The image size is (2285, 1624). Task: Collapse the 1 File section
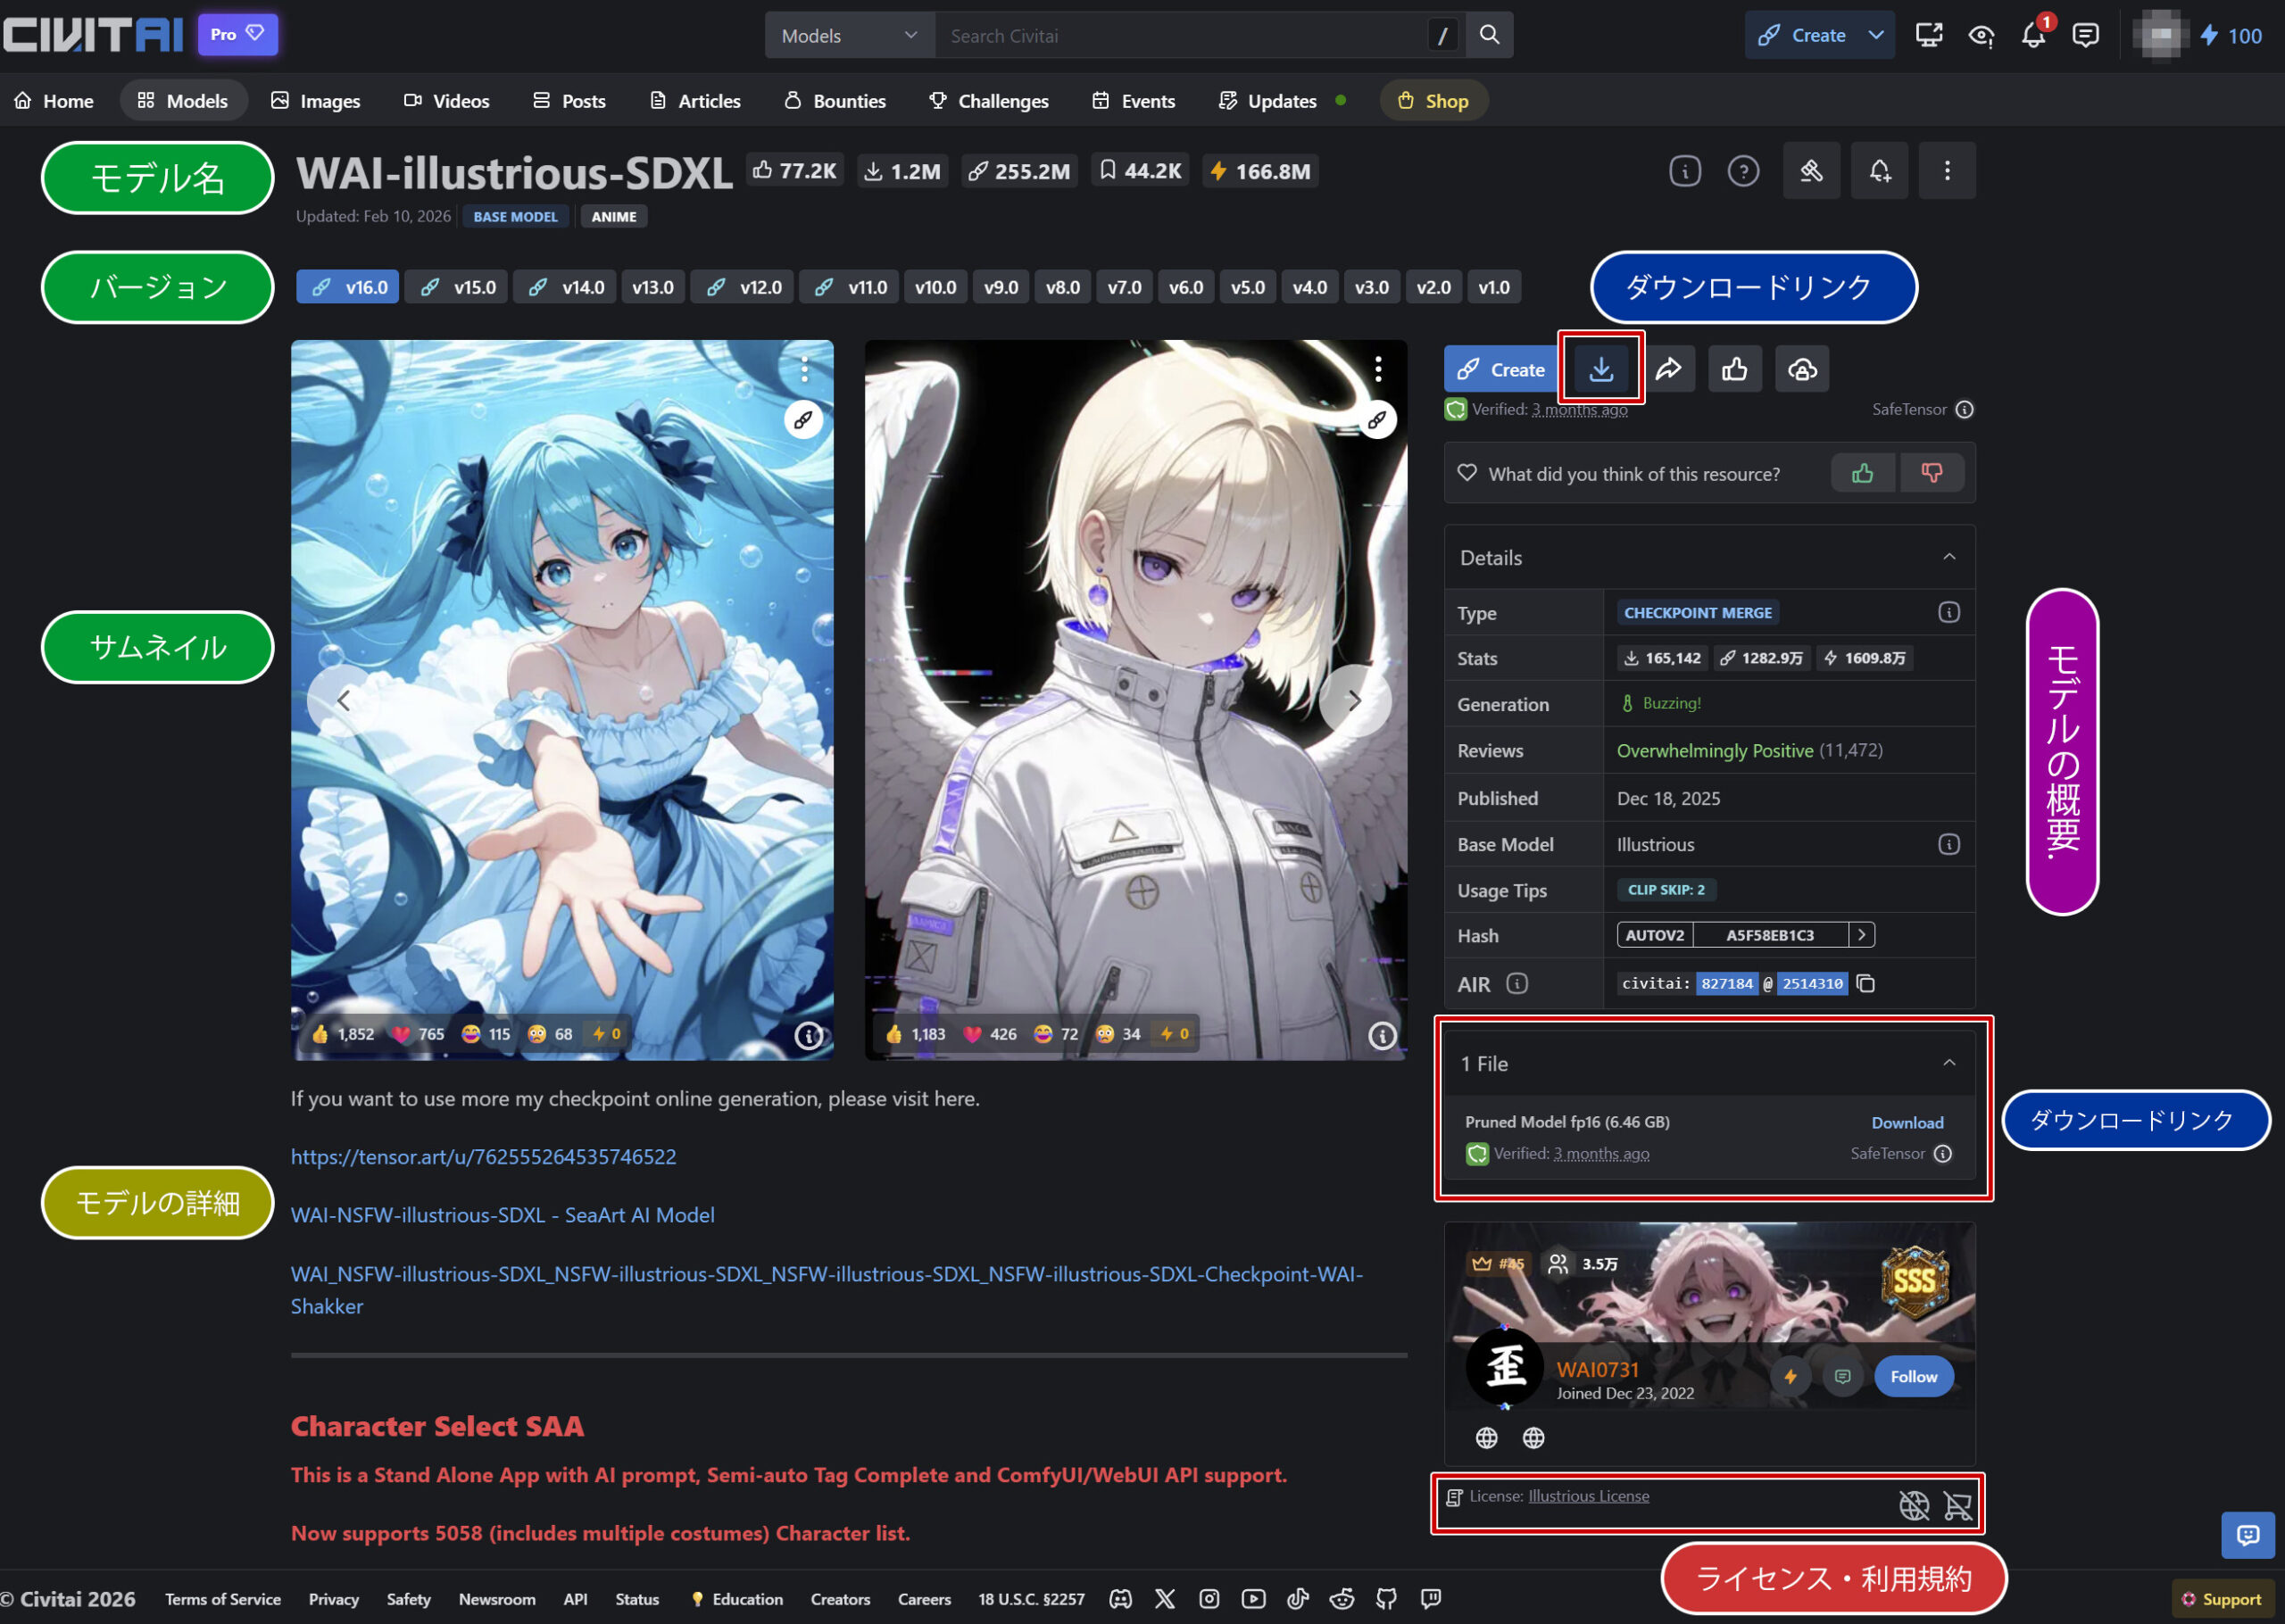tap(1948, 1063)
